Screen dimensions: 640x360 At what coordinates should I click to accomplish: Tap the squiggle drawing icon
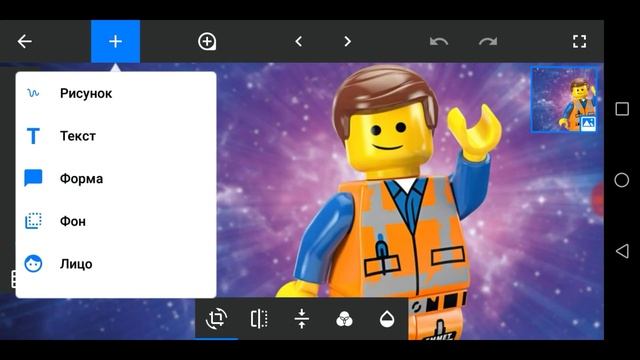33,93
